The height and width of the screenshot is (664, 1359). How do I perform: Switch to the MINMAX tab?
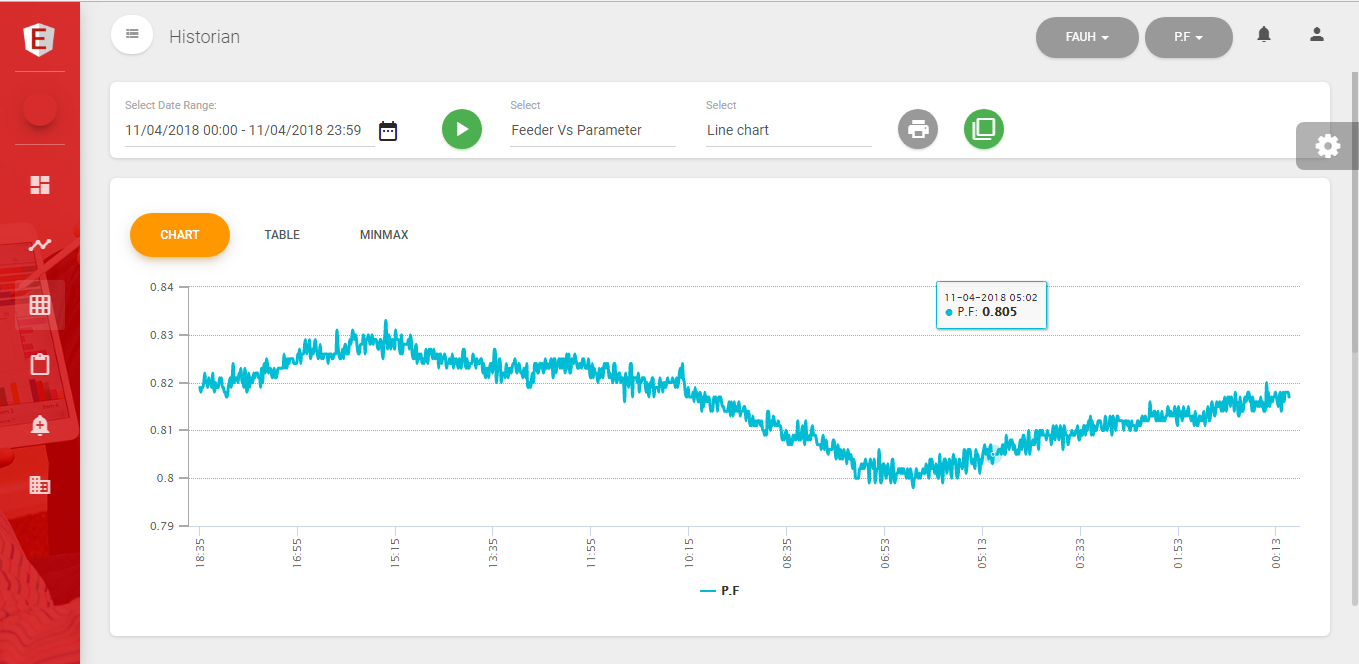(x=384, y=235)
